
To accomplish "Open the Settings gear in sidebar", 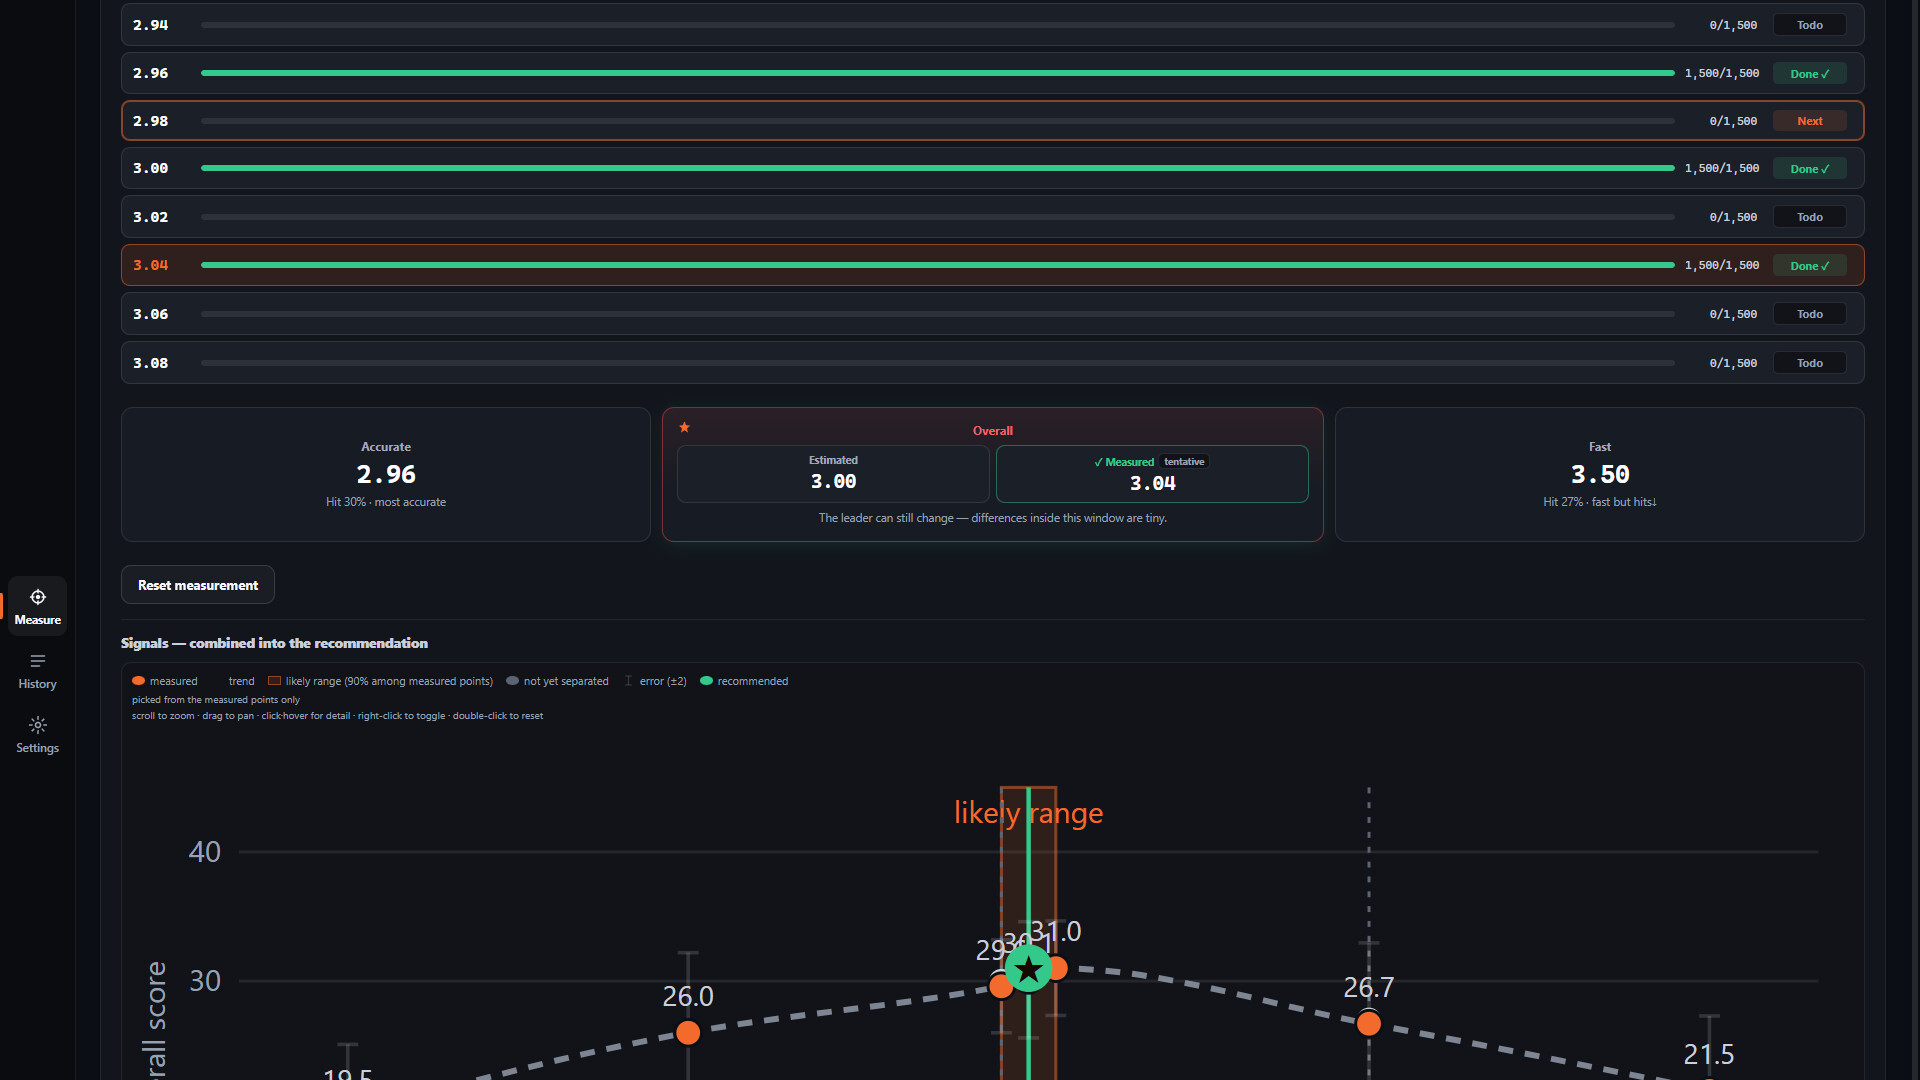I will click(37, 735).
